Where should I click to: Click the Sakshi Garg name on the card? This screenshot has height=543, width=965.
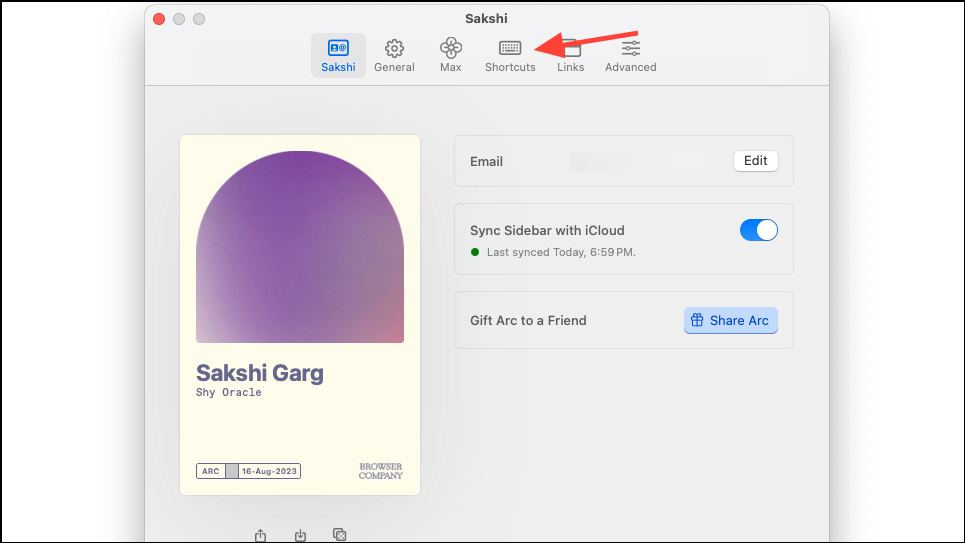pyautogui.click(x=260, y=373)
